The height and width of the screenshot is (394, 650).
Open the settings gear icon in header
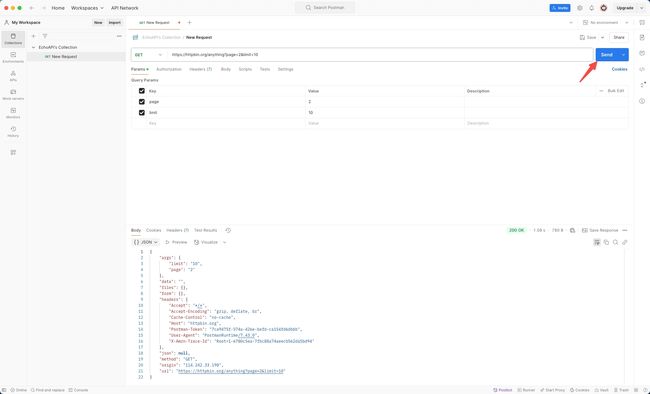[580, 8]
